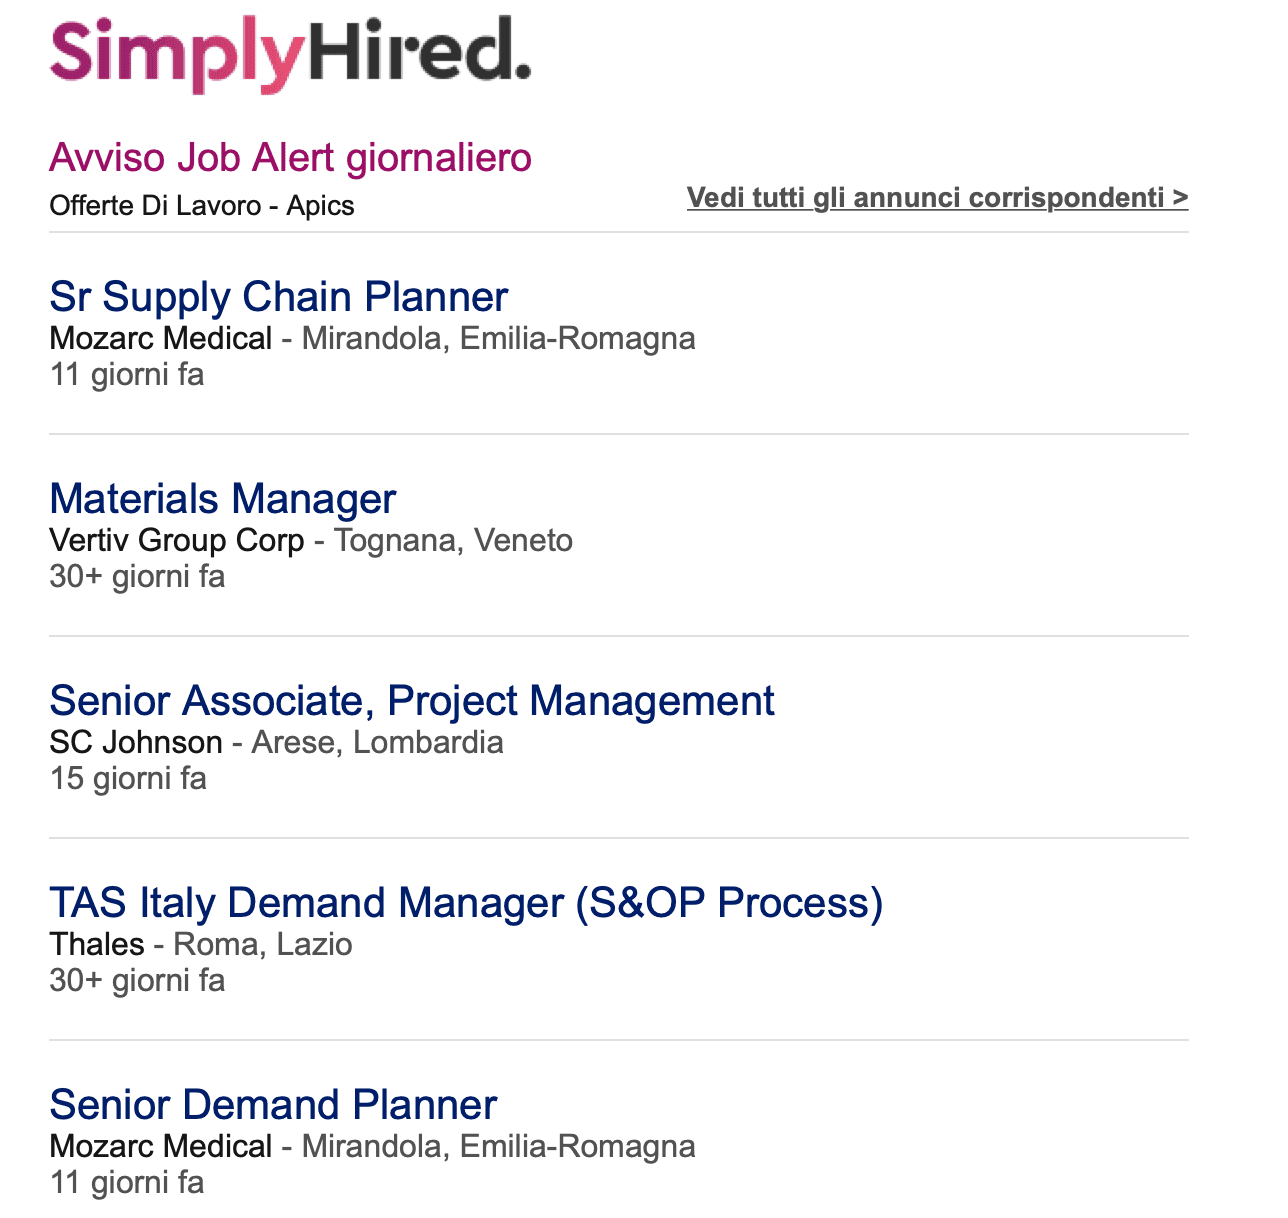
Task: Open 'Vedi tutti gli annunci corrispondenti' link
Action: (937, 197)
